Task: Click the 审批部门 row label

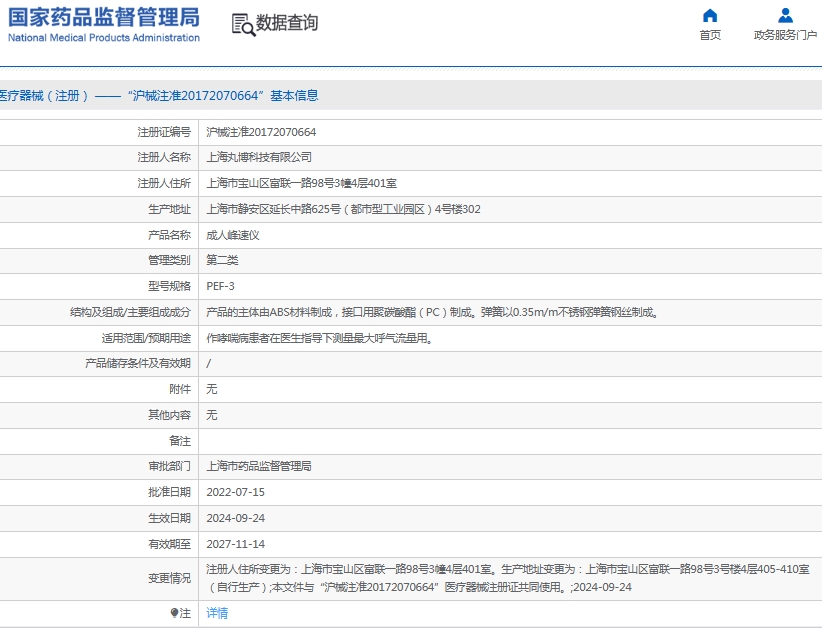Action: click(x=169, y=466)
